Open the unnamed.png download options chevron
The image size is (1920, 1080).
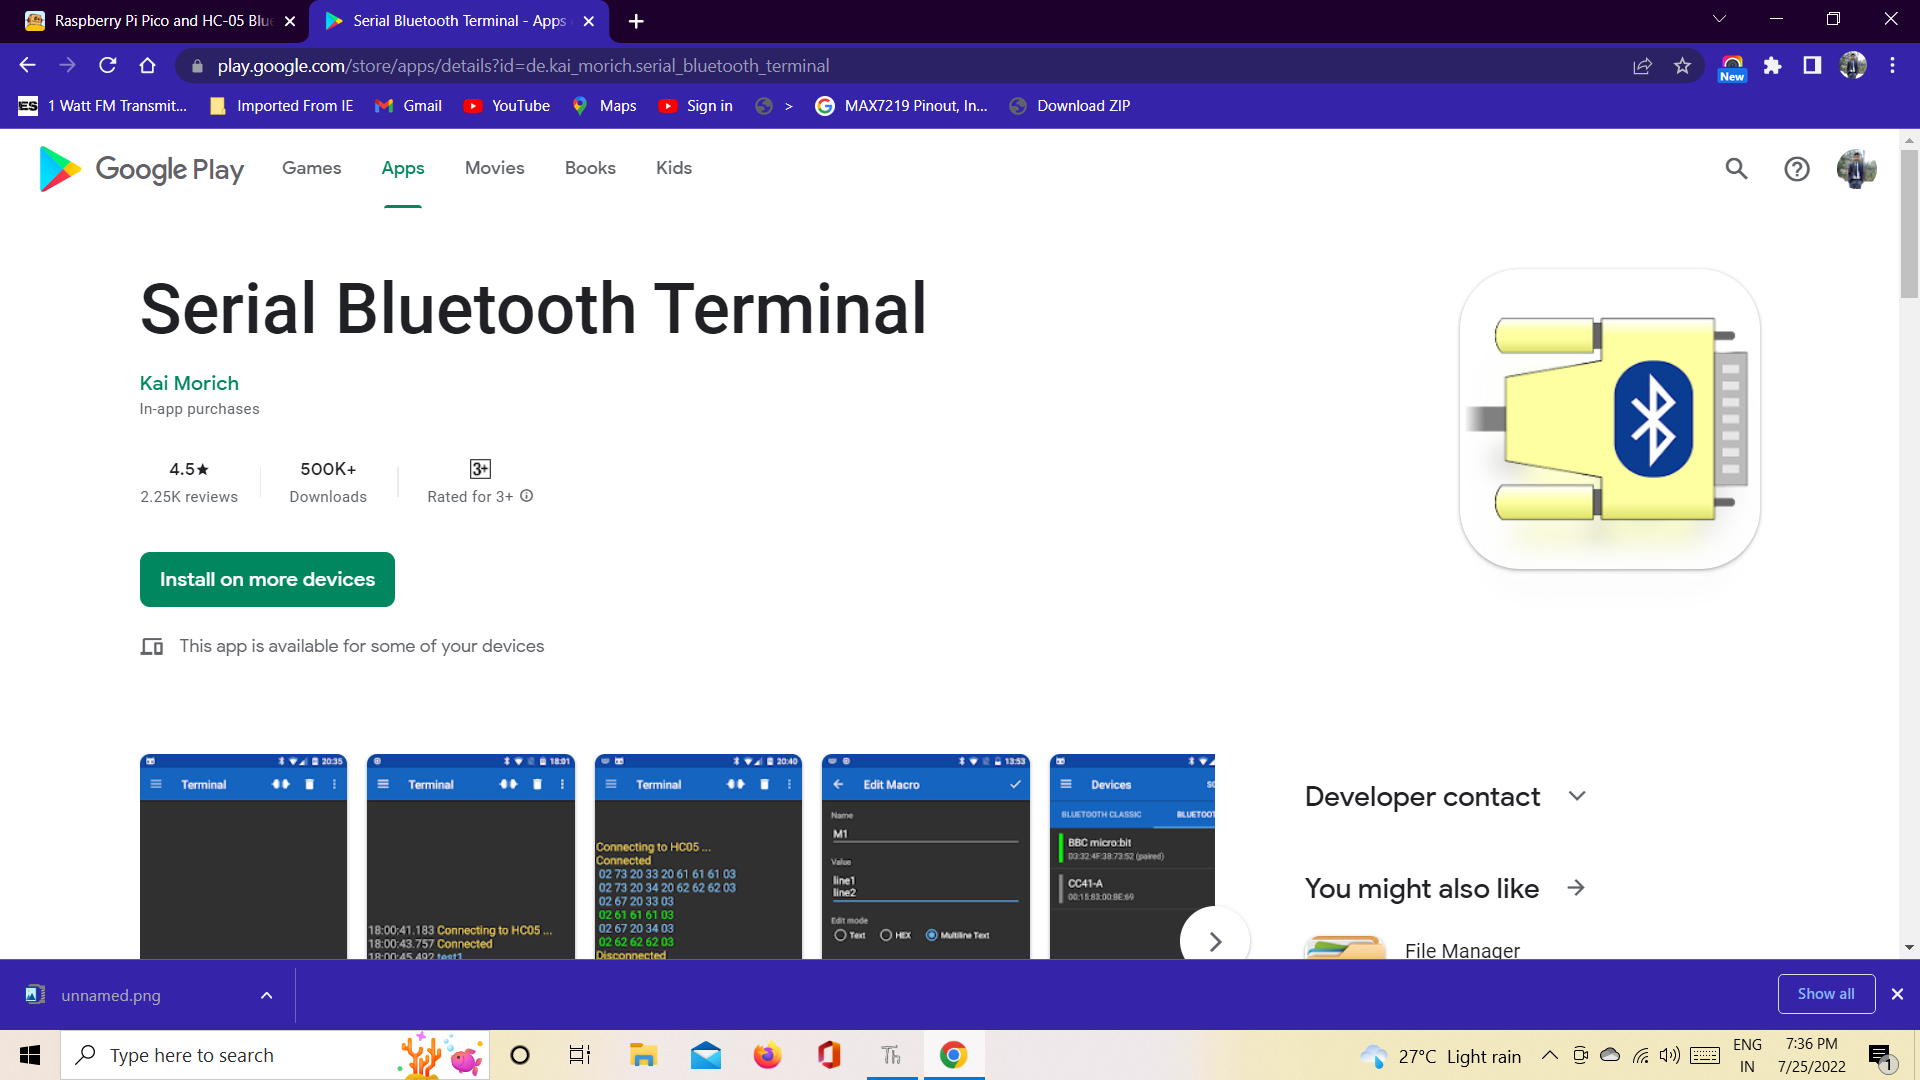point(266,995)
